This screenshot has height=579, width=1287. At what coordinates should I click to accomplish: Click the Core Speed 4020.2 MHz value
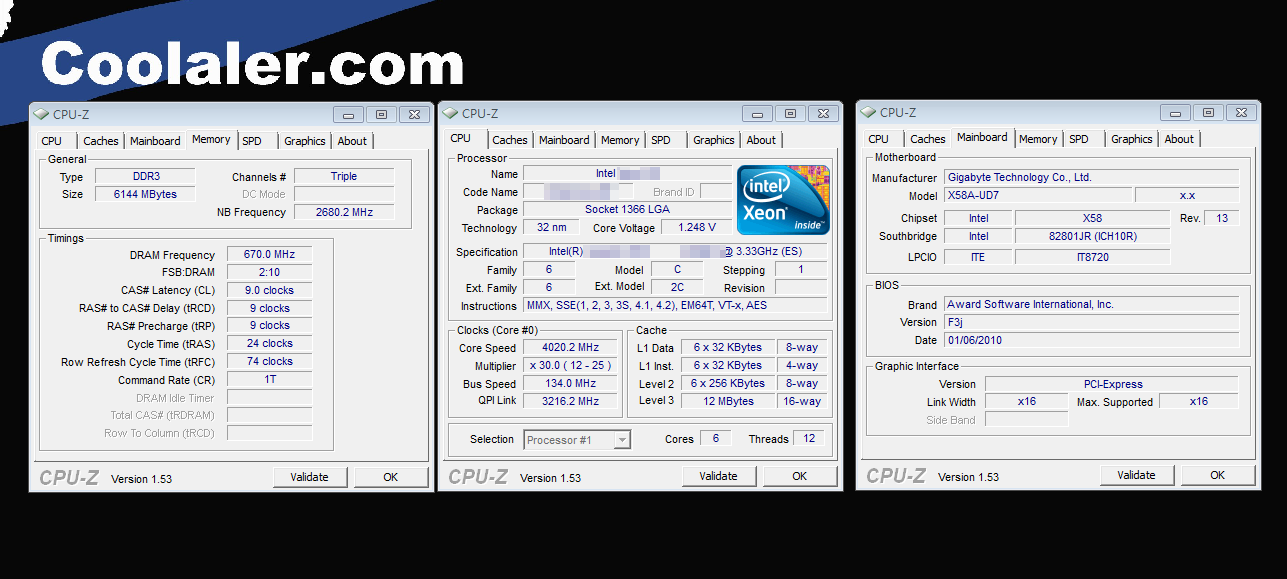569,348
